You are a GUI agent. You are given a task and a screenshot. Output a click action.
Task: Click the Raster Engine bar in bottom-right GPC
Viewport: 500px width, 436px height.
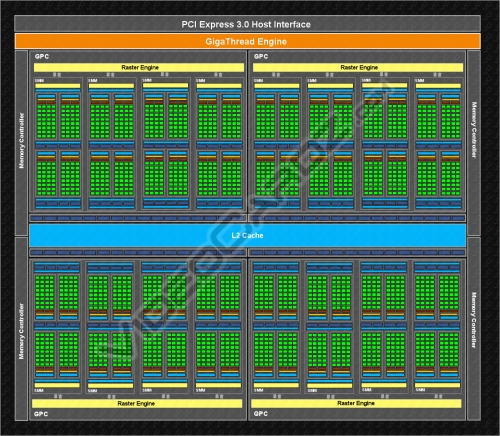[356, 403]
